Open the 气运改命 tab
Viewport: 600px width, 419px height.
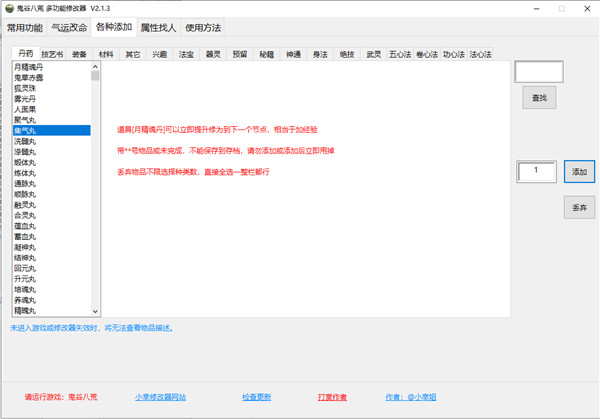pyautogui.click(x=70, y=27)
